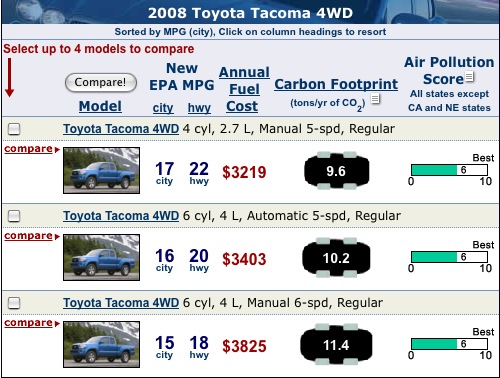
Task: Check the 6 cyl Manual 6-spd checkbox
Action: 14,303
